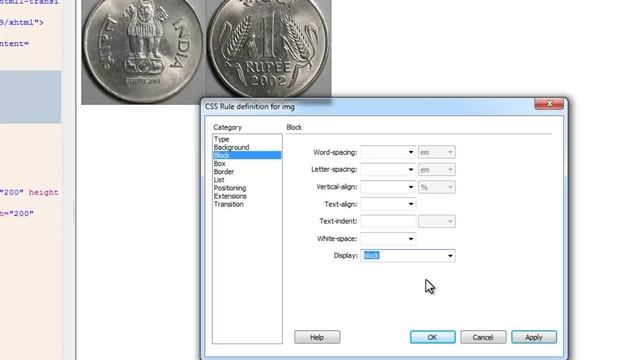
Task: Select the Background category
Action: tap(231, 147)
